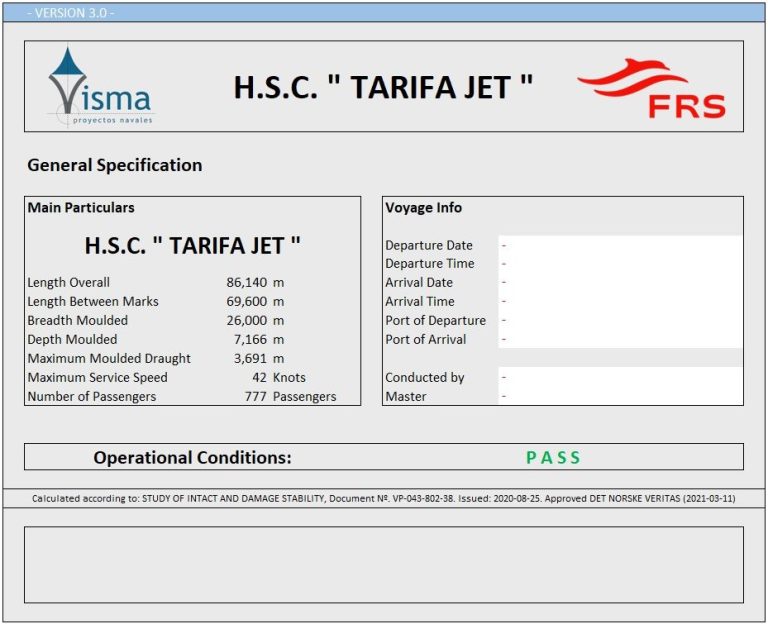The width and height of the screenshot is (768, 624).
Task: Click the Port of Arrival label
Action: (426, 339)
